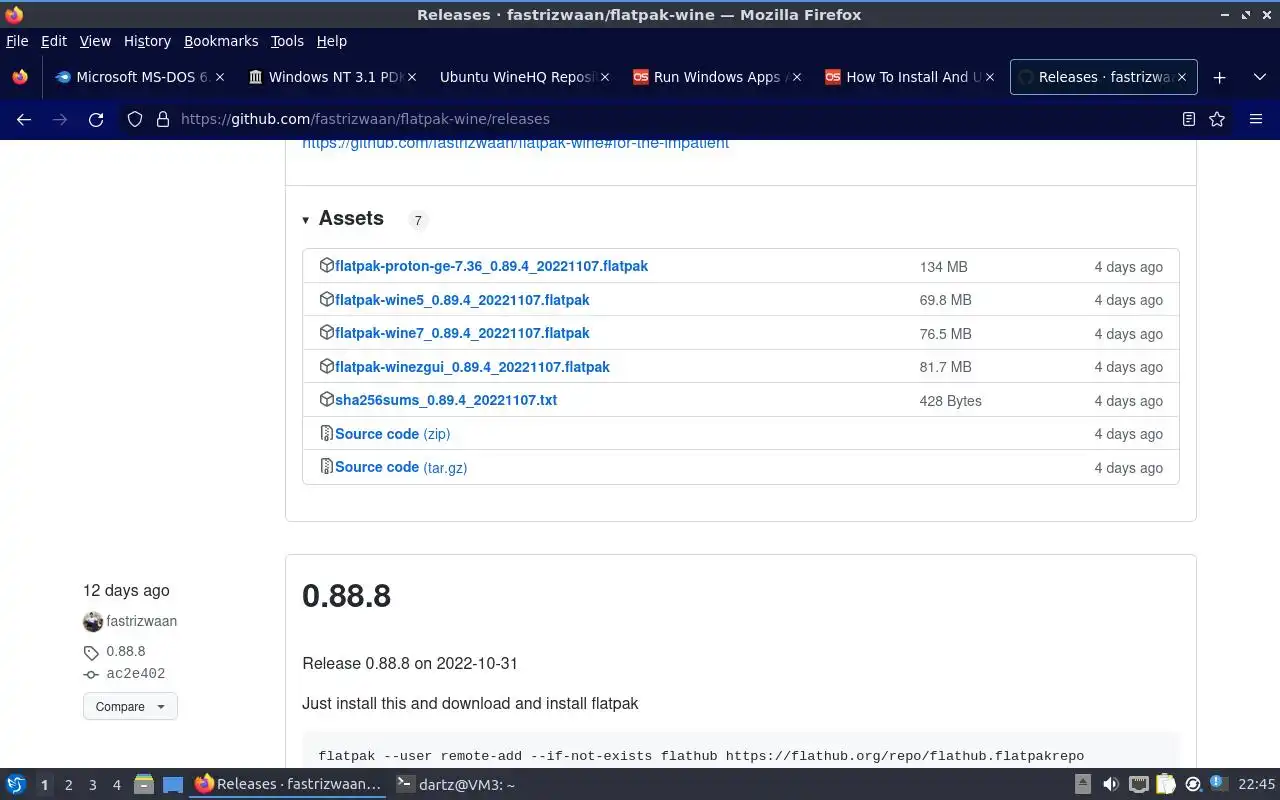Open the list all tabs dropdown
Viewport: 1280px width, 800px height.
pos(1258,77)
